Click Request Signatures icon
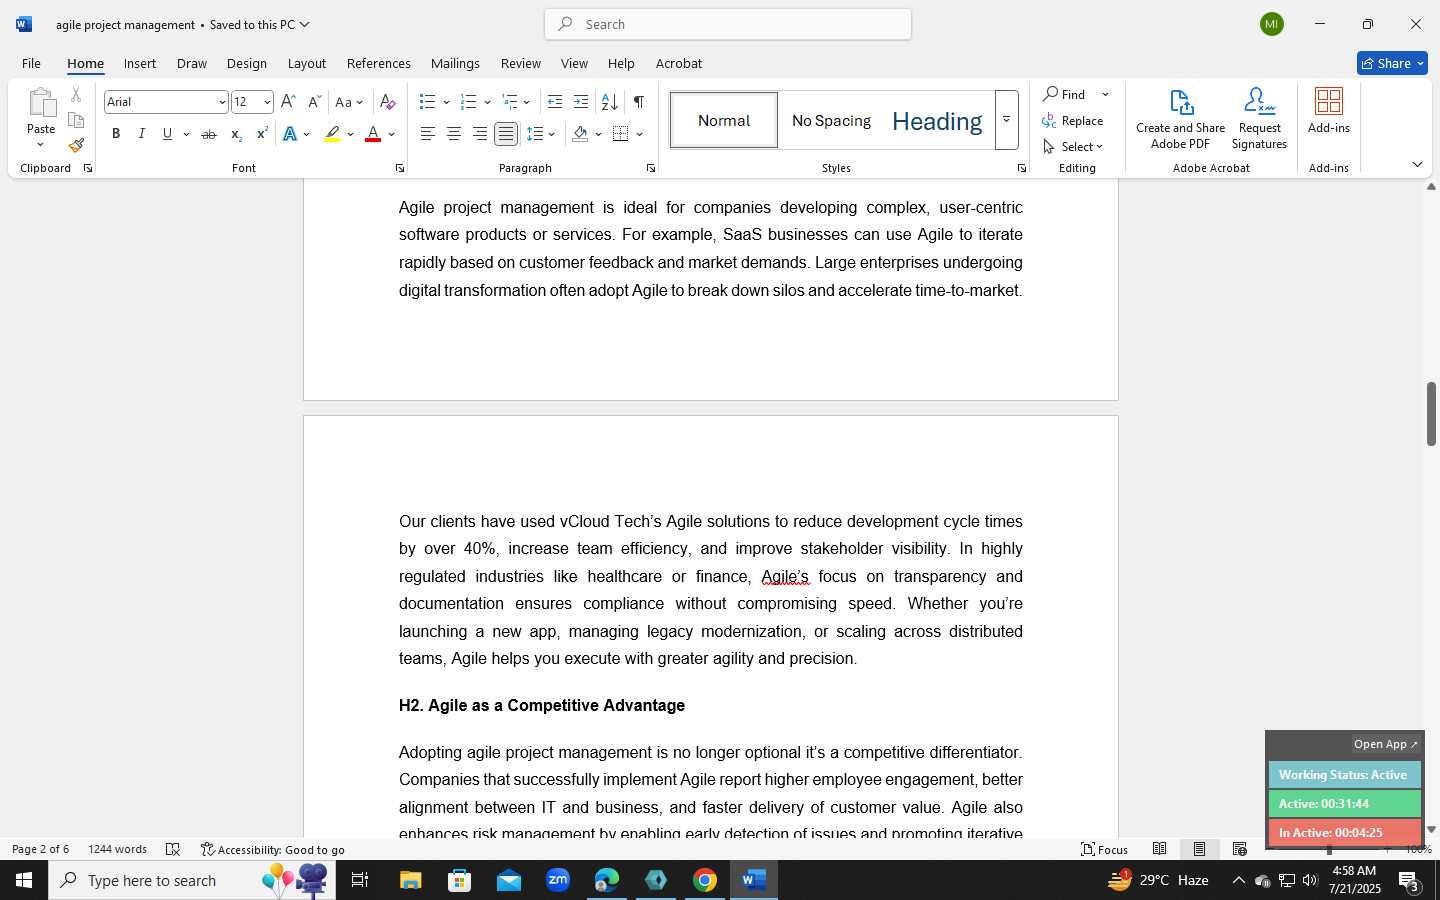The height and width of the screenshot is (900, 1440). [x=1259, y=102]
